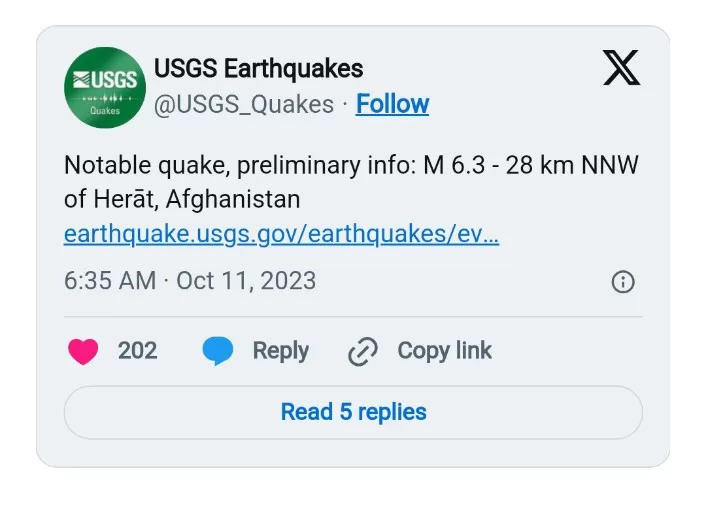
Task: Click the USGS Quakes profile avatar
Action: (x=105, y=87)
